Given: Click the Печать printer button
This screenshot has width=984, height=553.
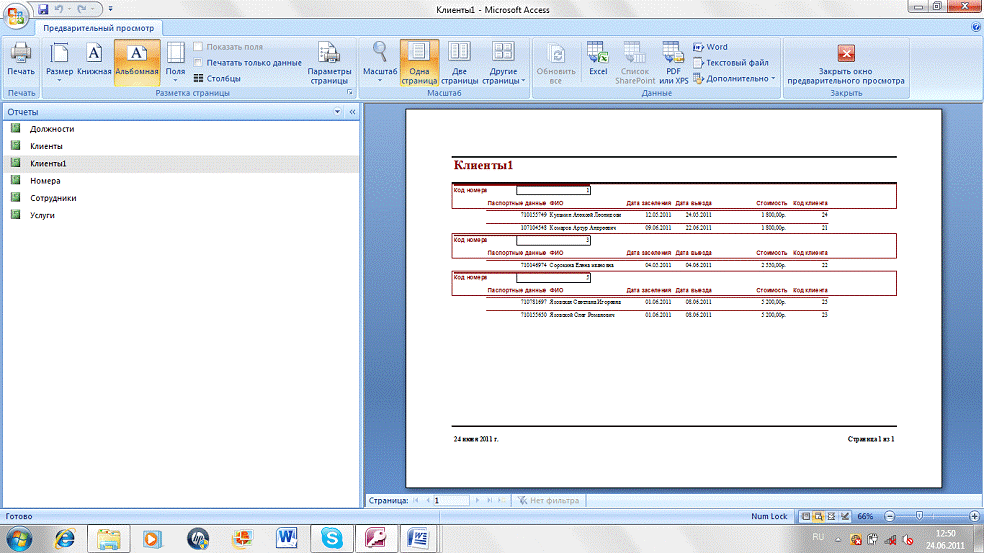Looking at the screenshot, I should click(21, 62).
